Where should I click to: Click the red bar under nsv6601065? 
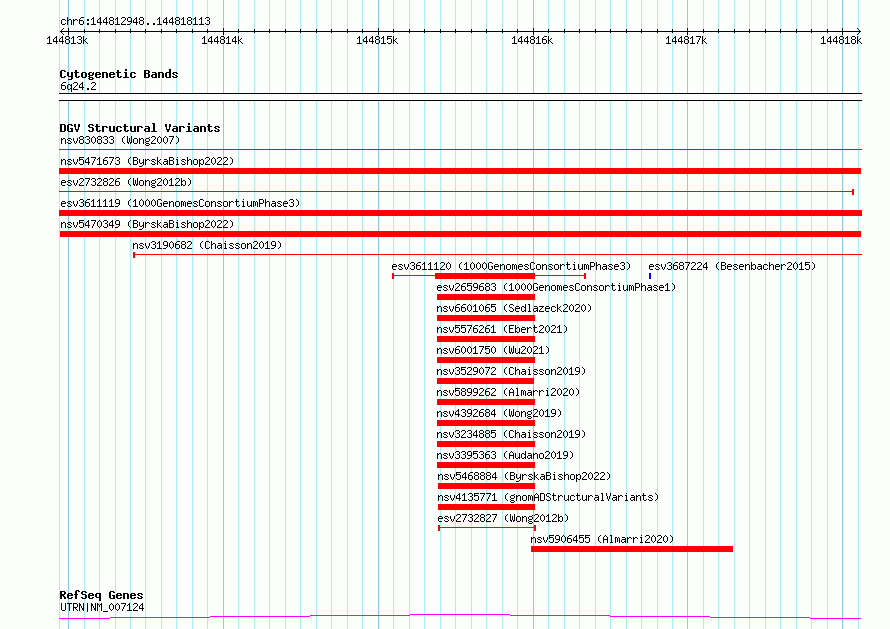(485, 318)
